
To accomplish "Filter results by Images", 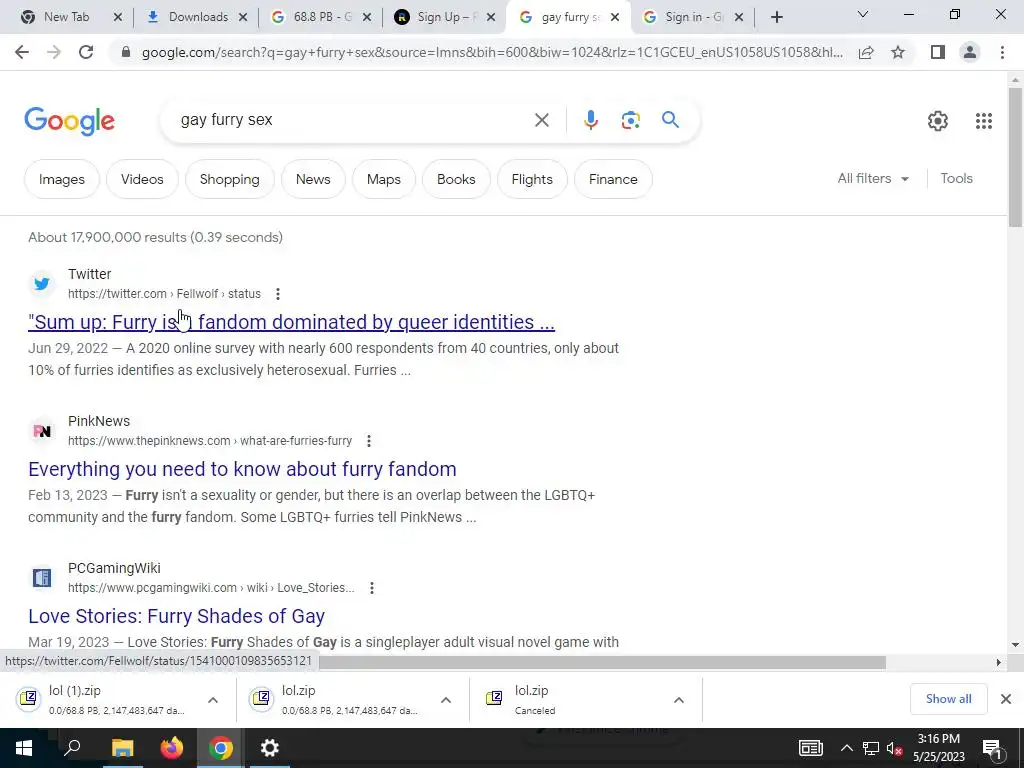I will click(x=61, y=179).
